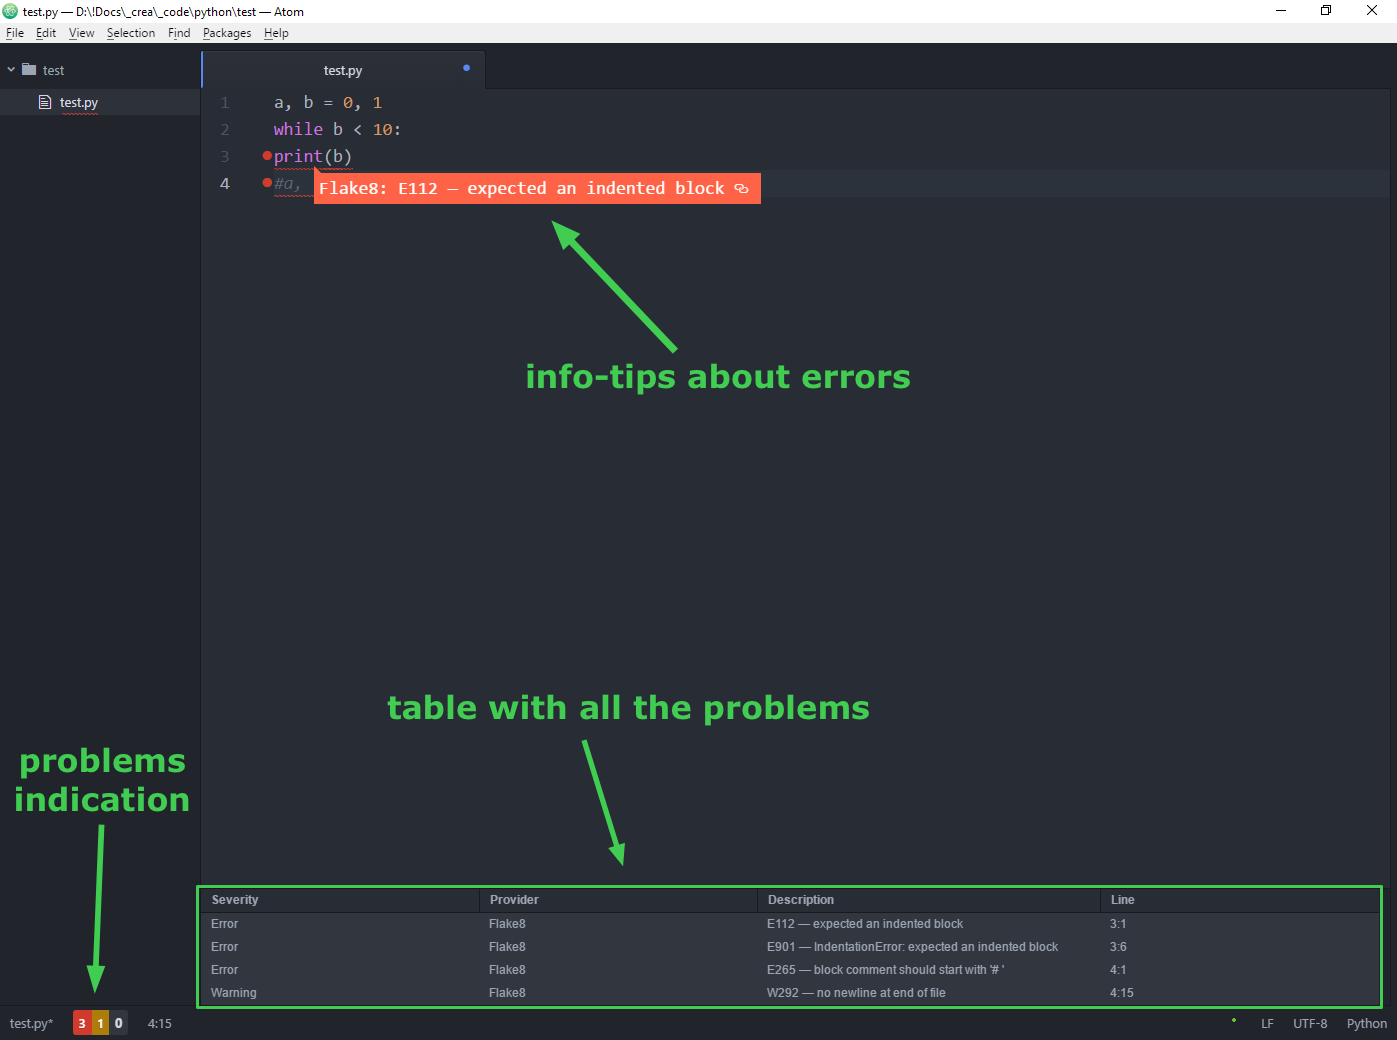1397x1040 pixels.
Task: Click the file icon next to test.py in sidebar
Action: pyautogui.click(x=45, y=102)
